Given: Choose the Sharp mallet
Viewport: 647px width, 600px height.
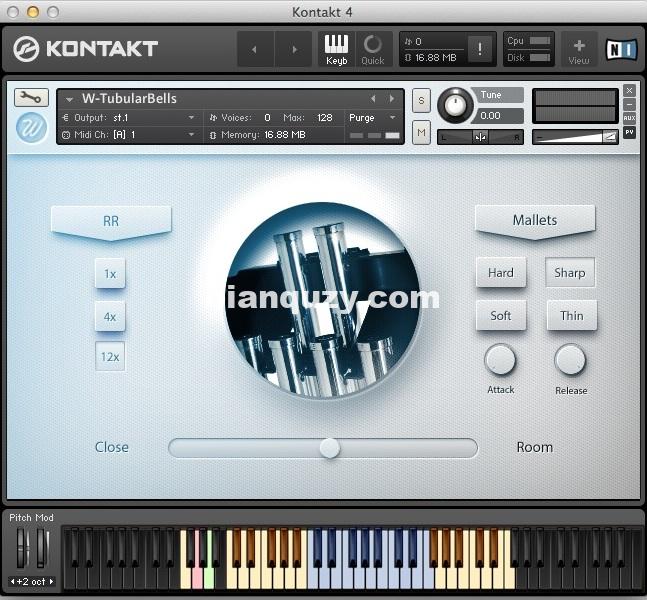Looking at the screenshot, I should point(570,273).
